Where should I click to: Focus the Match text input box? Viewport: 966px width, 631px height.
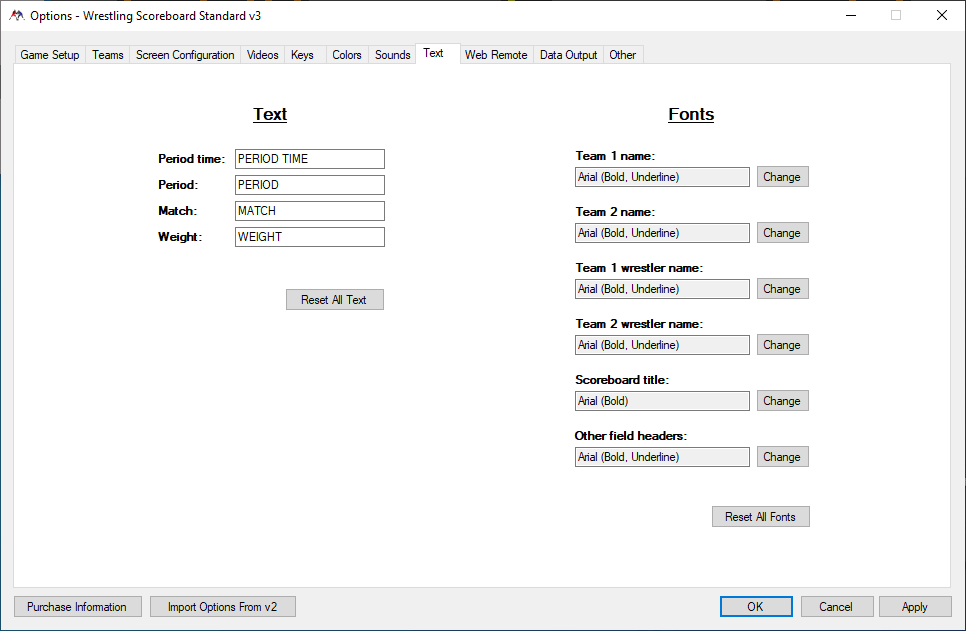click(309, 211)
